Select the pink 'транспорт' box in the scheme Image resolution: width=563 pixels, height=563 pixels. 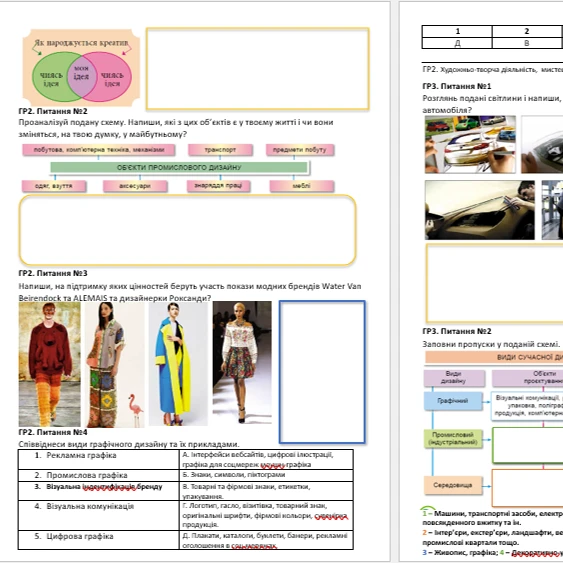pos(220,150)
